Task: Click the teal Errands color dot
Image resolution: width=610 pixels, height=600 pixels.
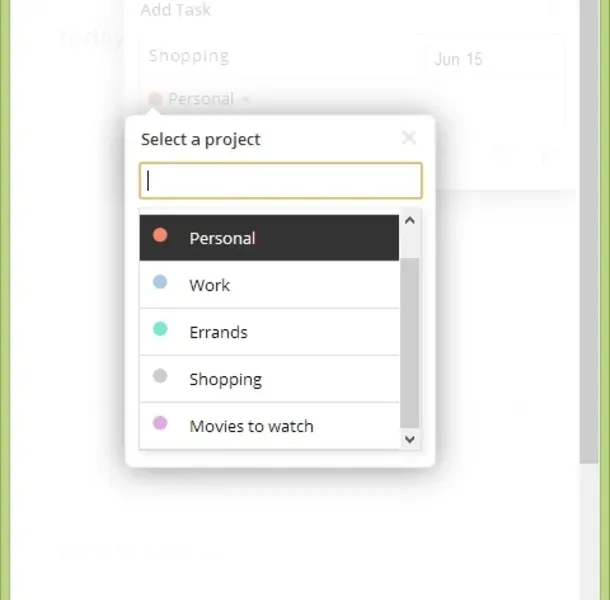Action: coord(160,329)
